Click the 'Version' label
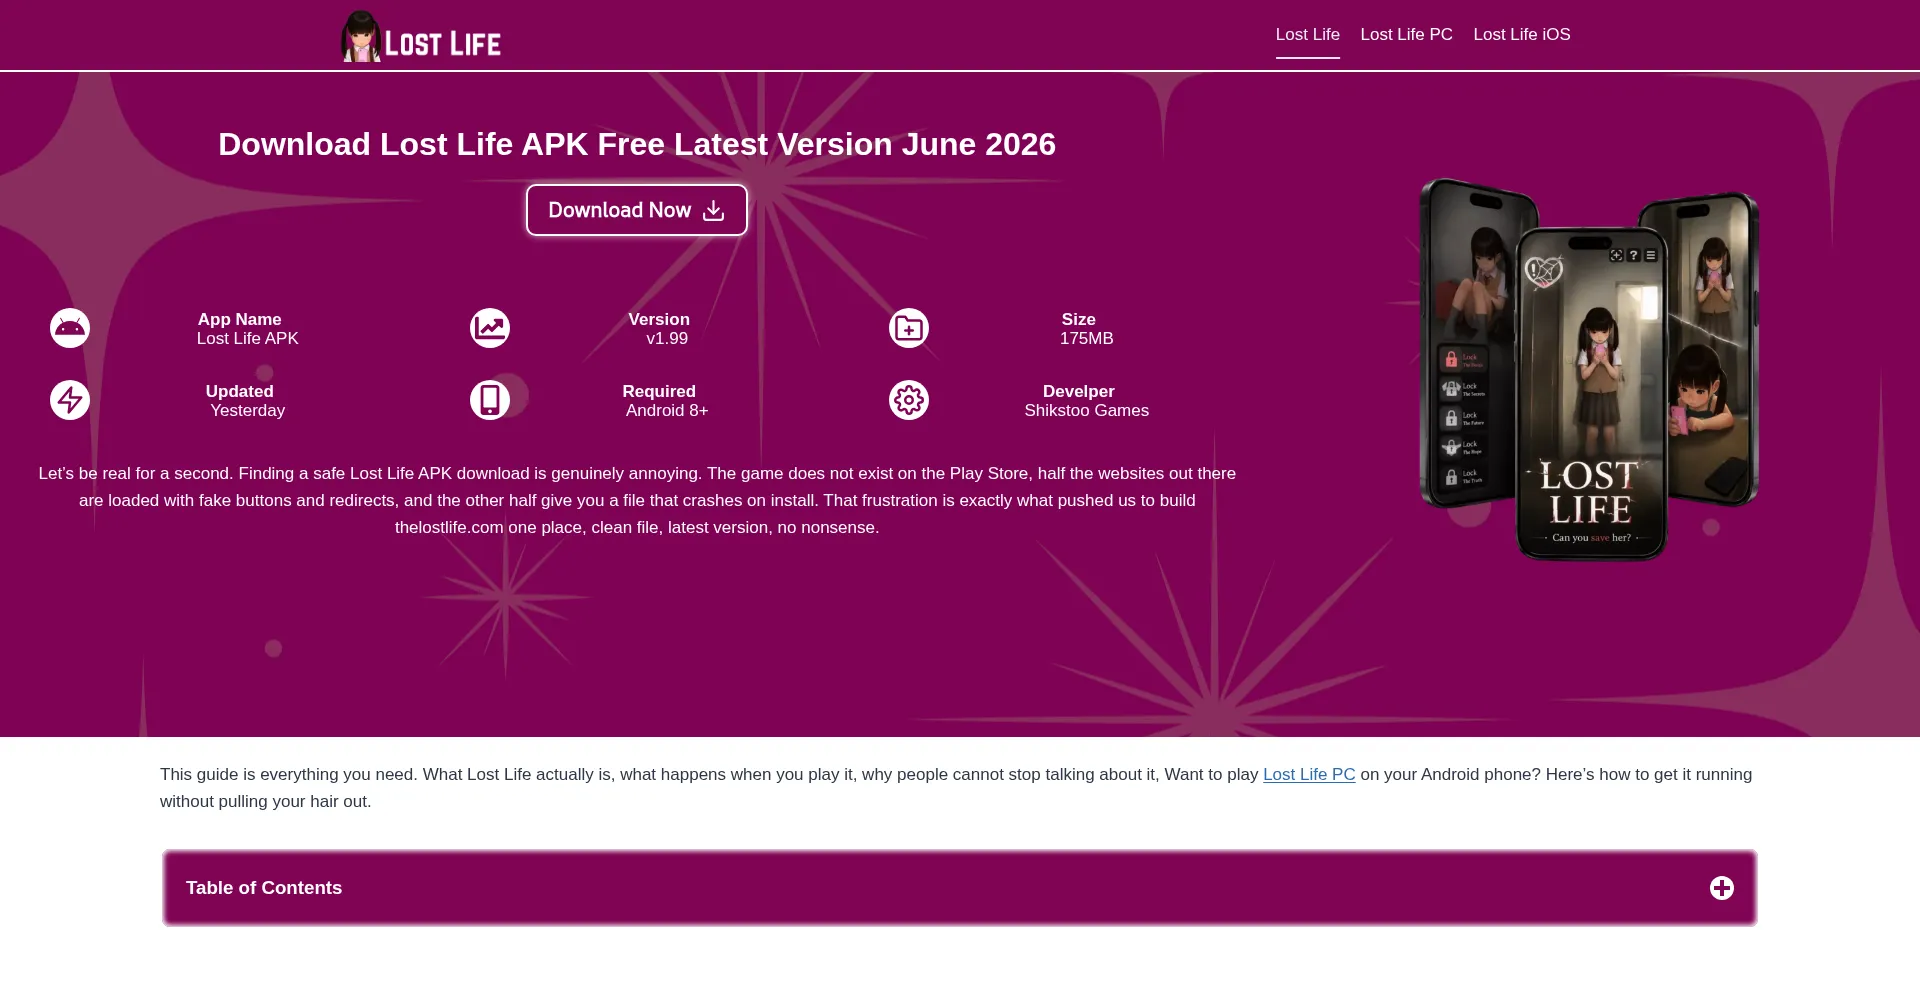This screenshot has height=993, width=1920. 659,319
